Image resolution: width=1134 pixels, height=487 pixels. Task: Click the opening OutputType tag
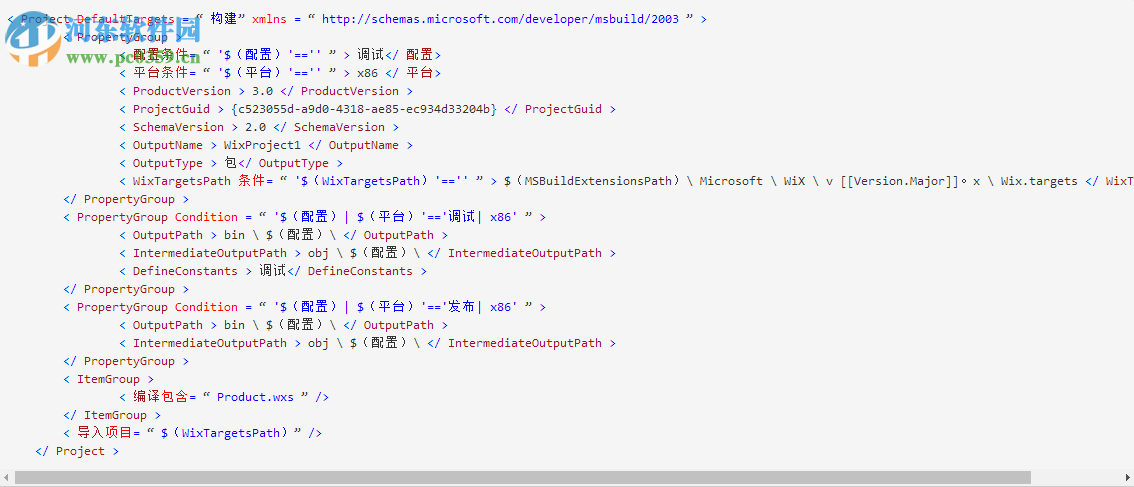point(169,164)
